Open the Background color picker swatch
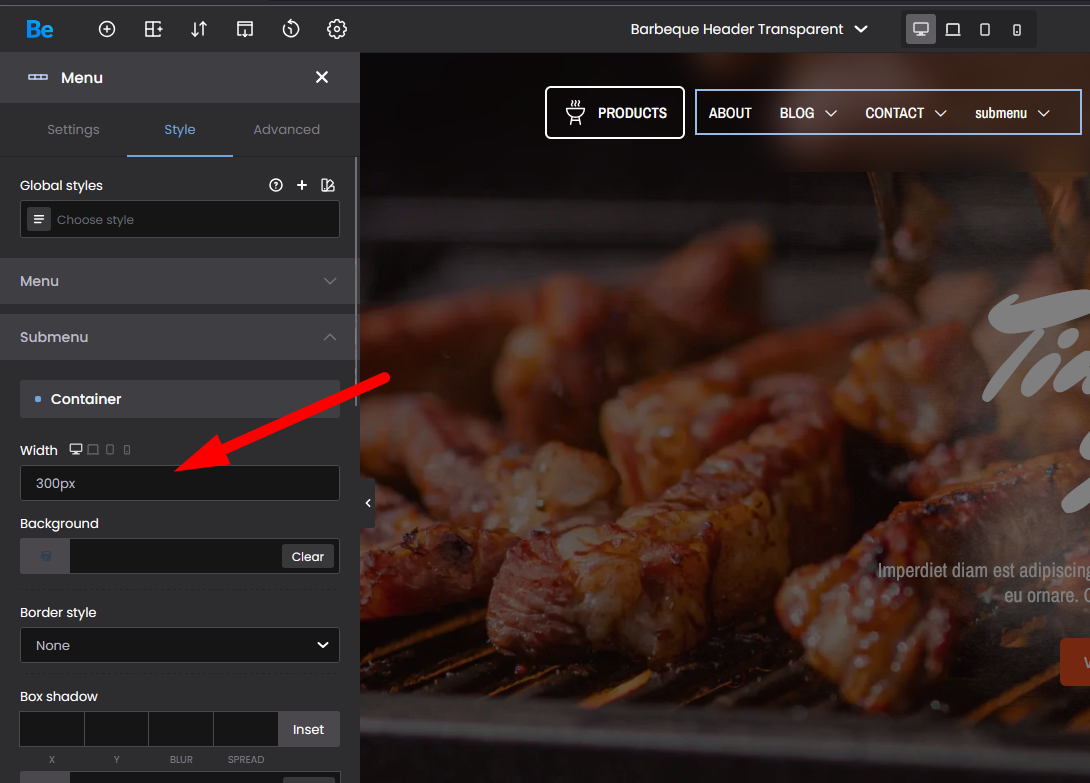The image size is (1090, 783). click(45, 557)
